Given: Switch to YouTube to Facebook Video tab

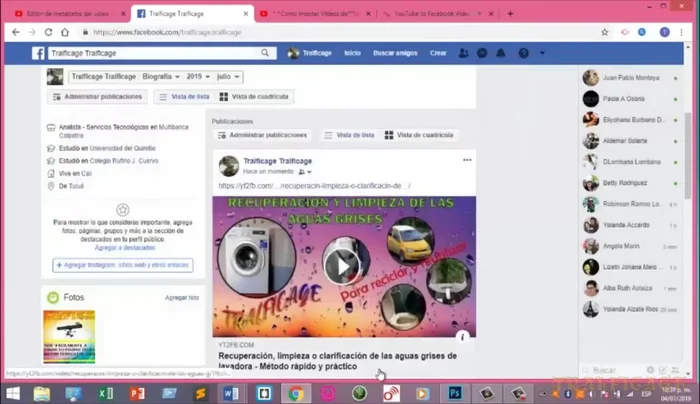Looking at the screenshot, I should click(437, 14).
